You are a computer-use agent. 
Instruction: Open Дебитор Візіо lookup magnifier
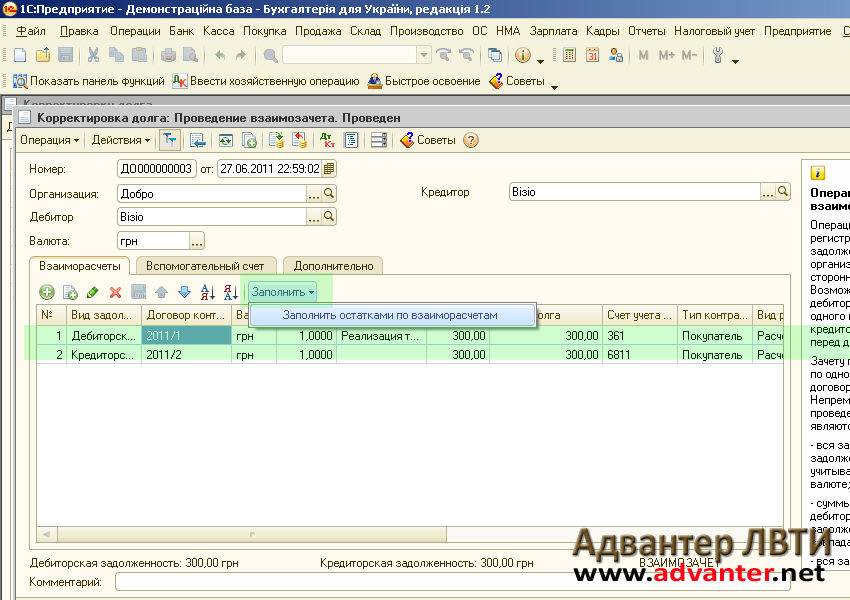pos(329,217)
